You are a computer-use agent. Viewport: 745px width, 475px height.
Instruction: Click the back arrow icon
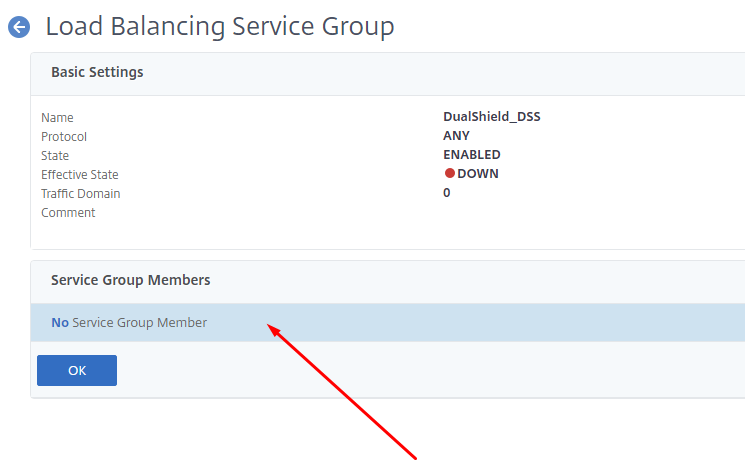tap(19, 27)
